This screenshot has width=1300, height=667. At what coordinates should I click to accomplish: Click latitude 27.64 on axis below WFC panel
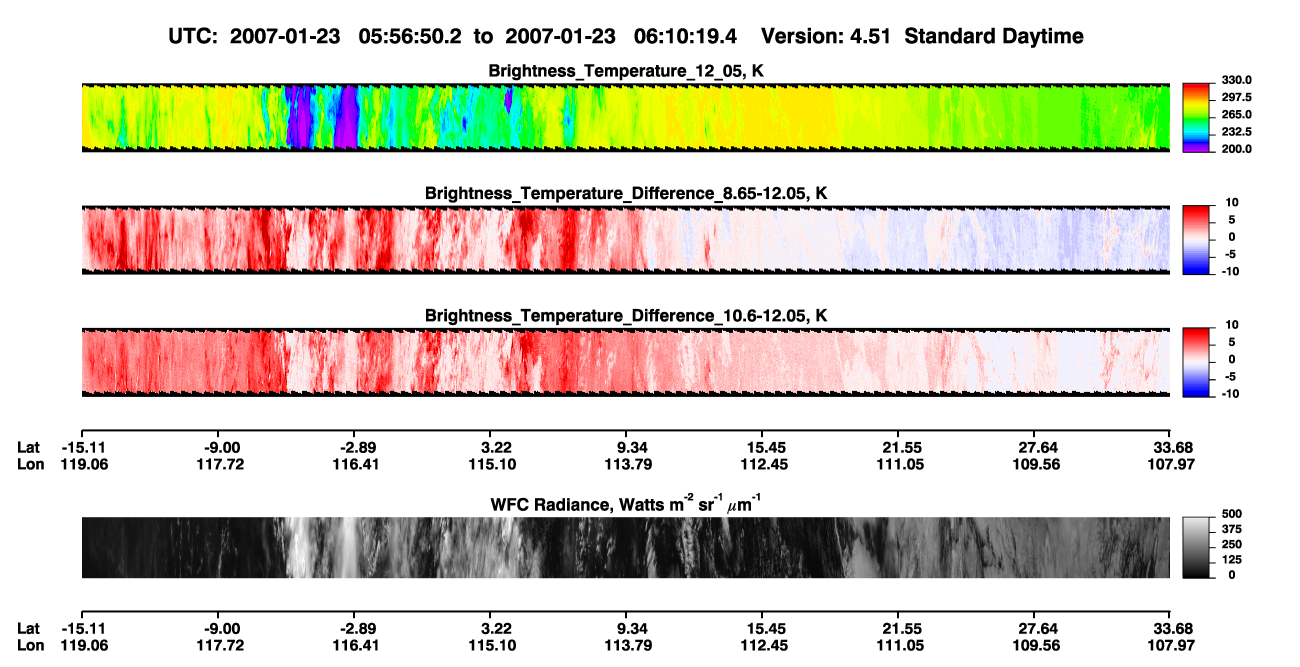[1037, 628]
